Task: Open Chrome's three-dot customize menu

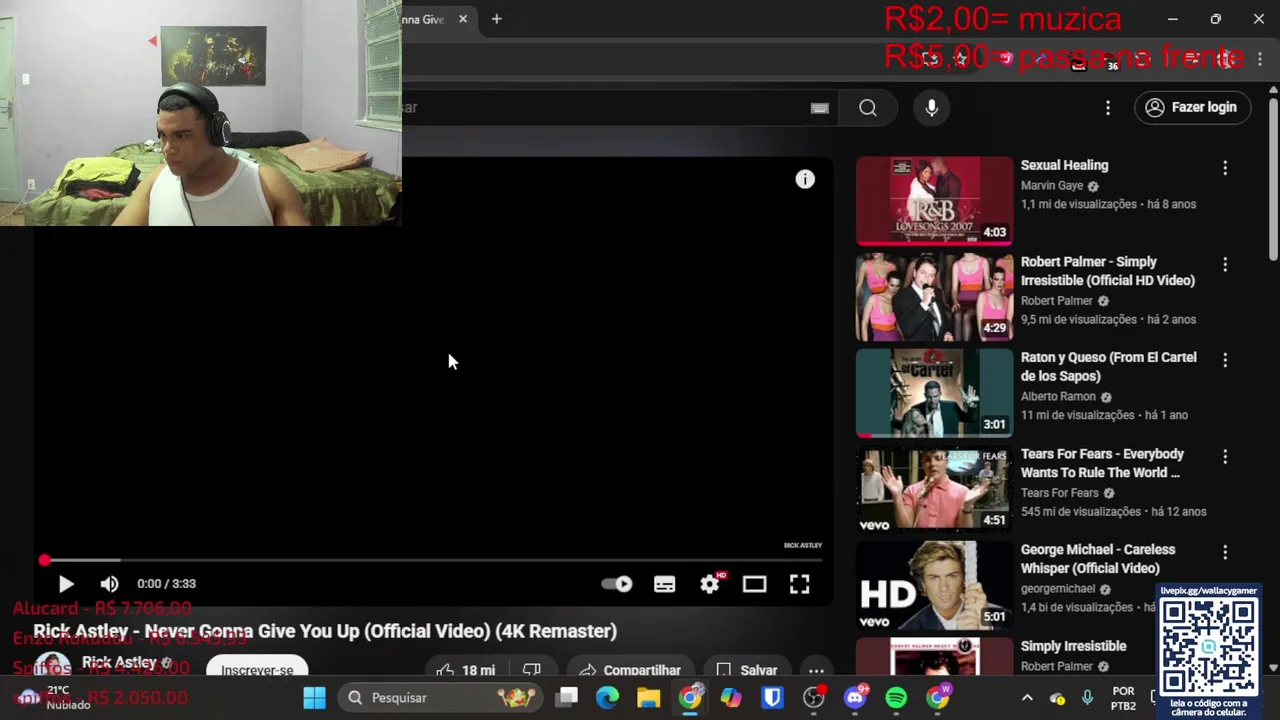Action: coord(1259,60)
